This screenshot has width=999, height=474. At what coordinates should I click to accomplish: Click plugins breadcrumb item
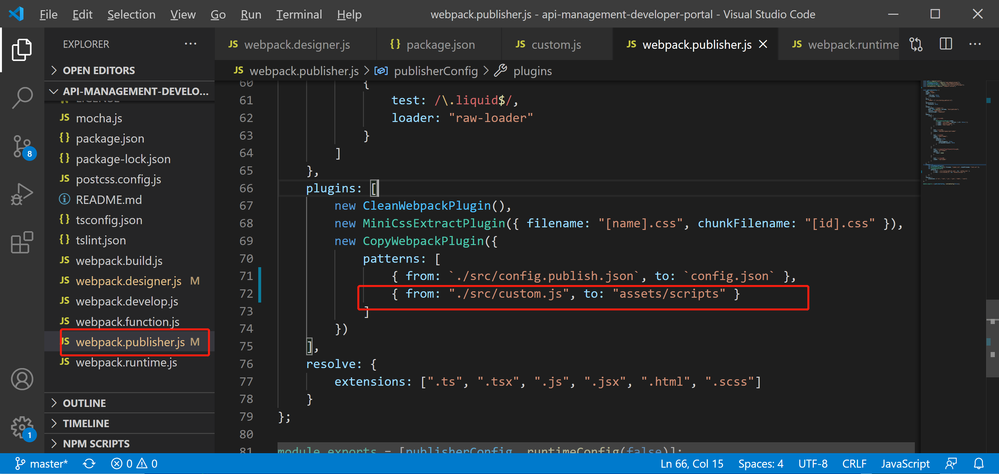[524, 71]
